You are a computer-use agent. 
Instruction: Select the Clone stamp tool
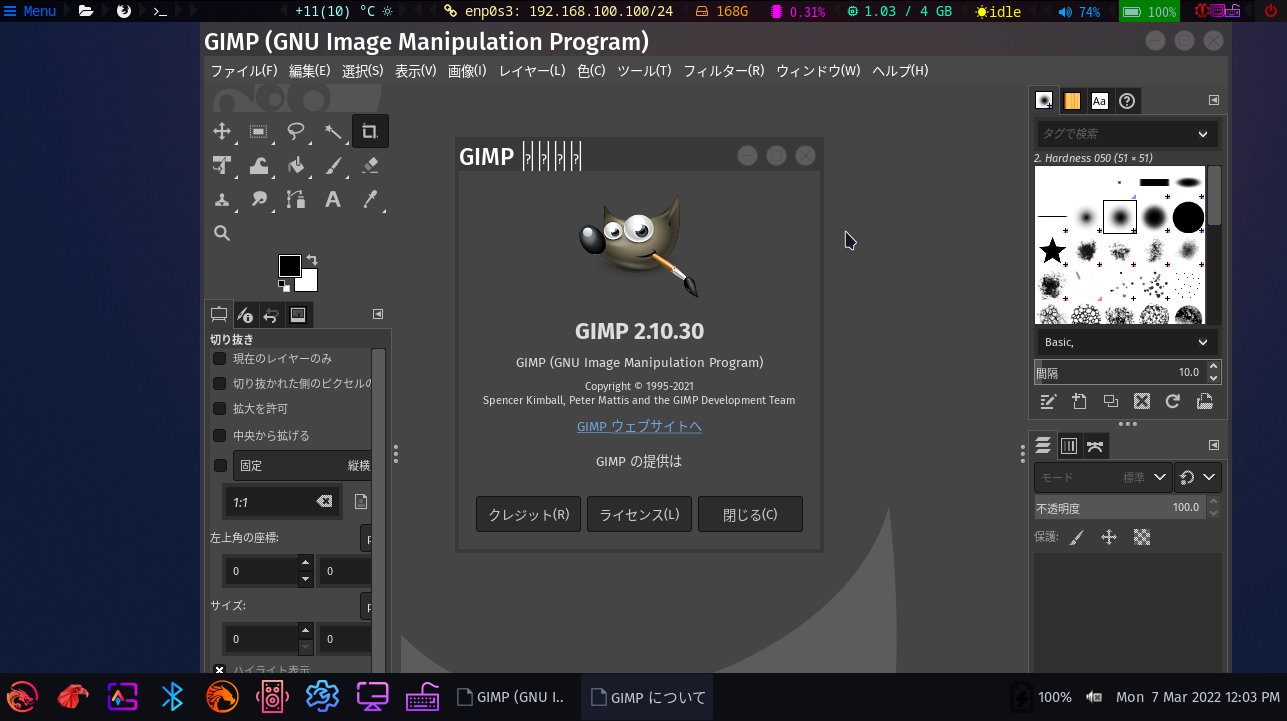pos(222,199)
